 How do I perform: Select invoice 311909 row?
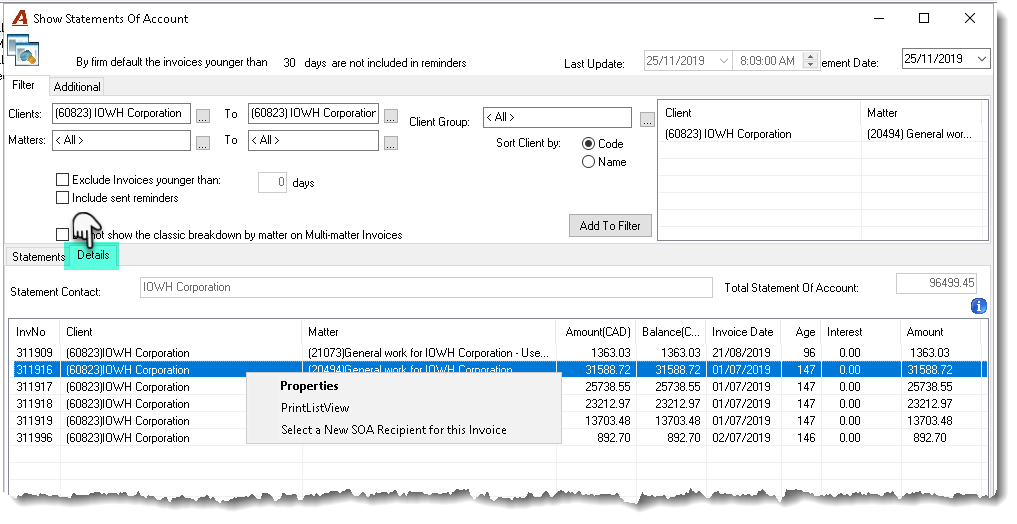(498, 353)
